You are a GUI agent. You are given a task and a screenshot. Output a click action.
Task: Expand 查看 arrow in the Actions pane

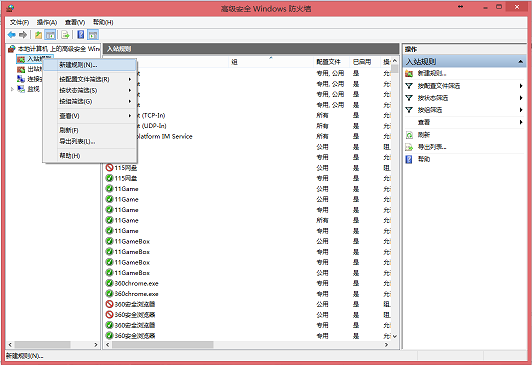coord(521,122)
